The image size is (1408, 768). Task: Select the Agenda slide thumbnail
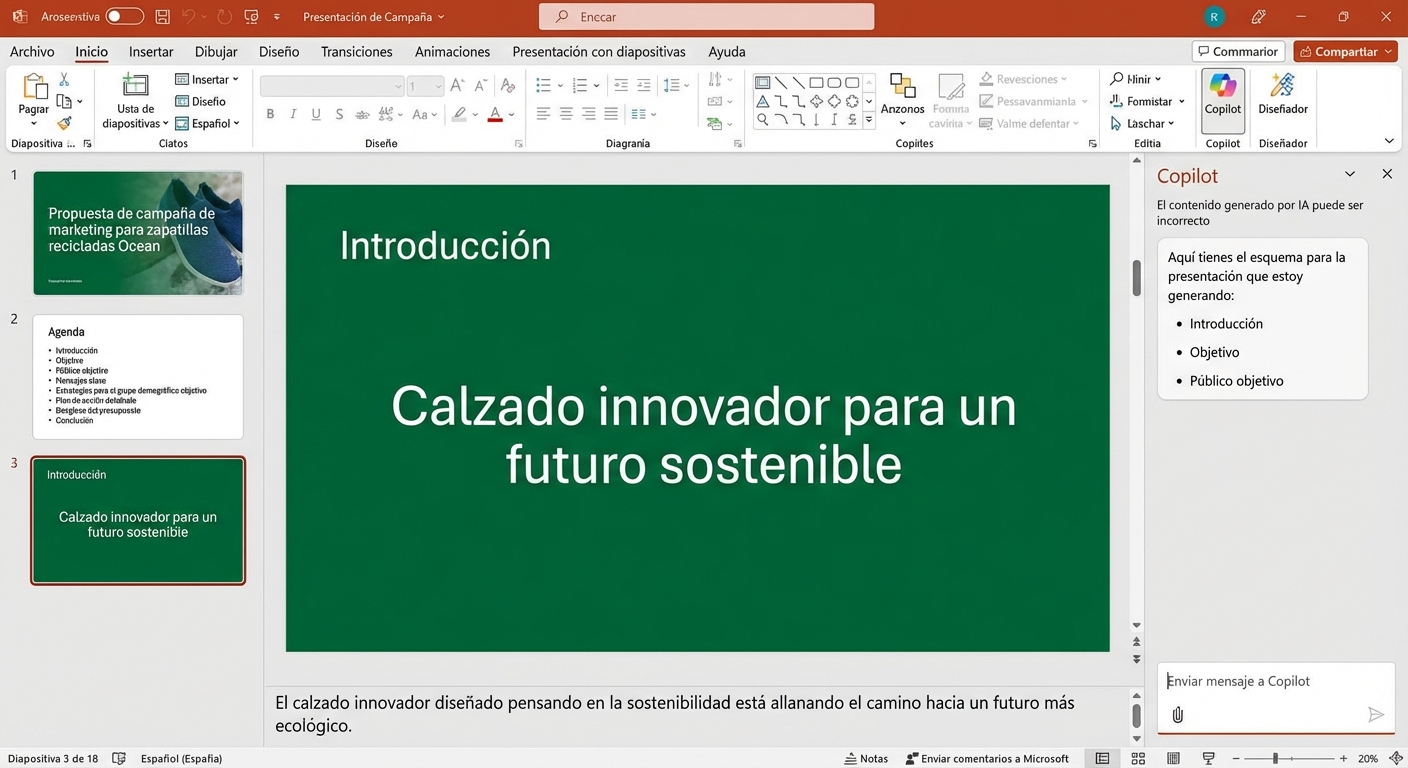[x=137, y=376]
